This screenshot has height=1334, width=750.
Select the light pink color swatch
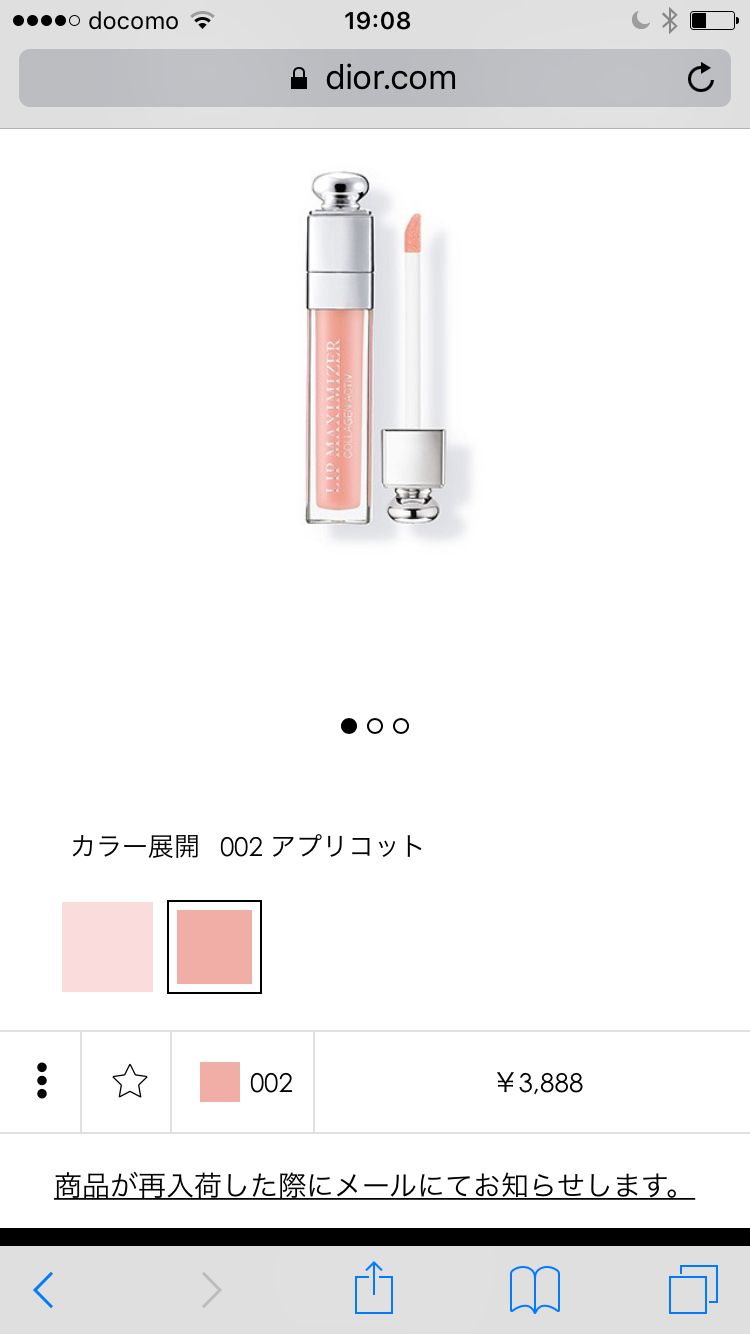(107, 947)
